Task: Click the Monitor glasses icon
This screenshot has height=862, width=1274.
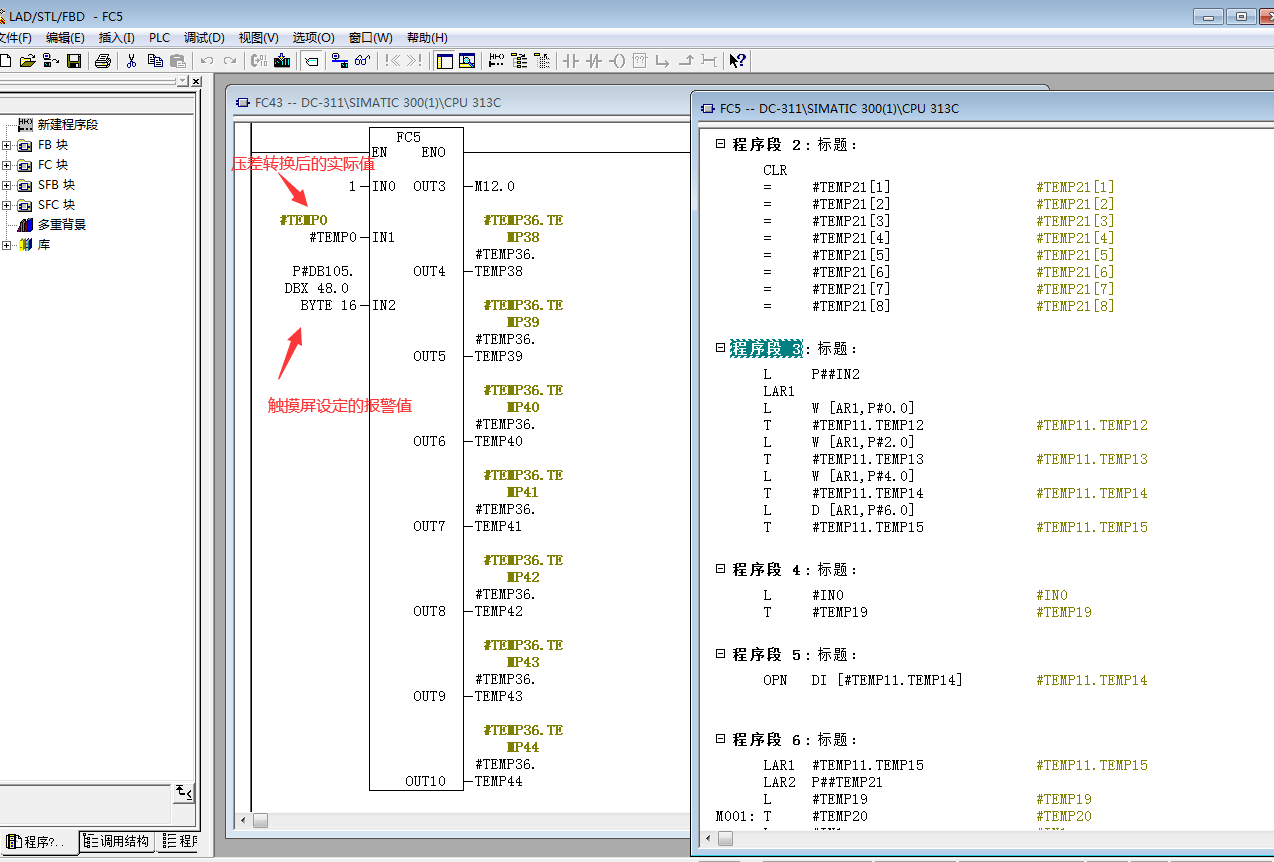Action: (363, 61)
